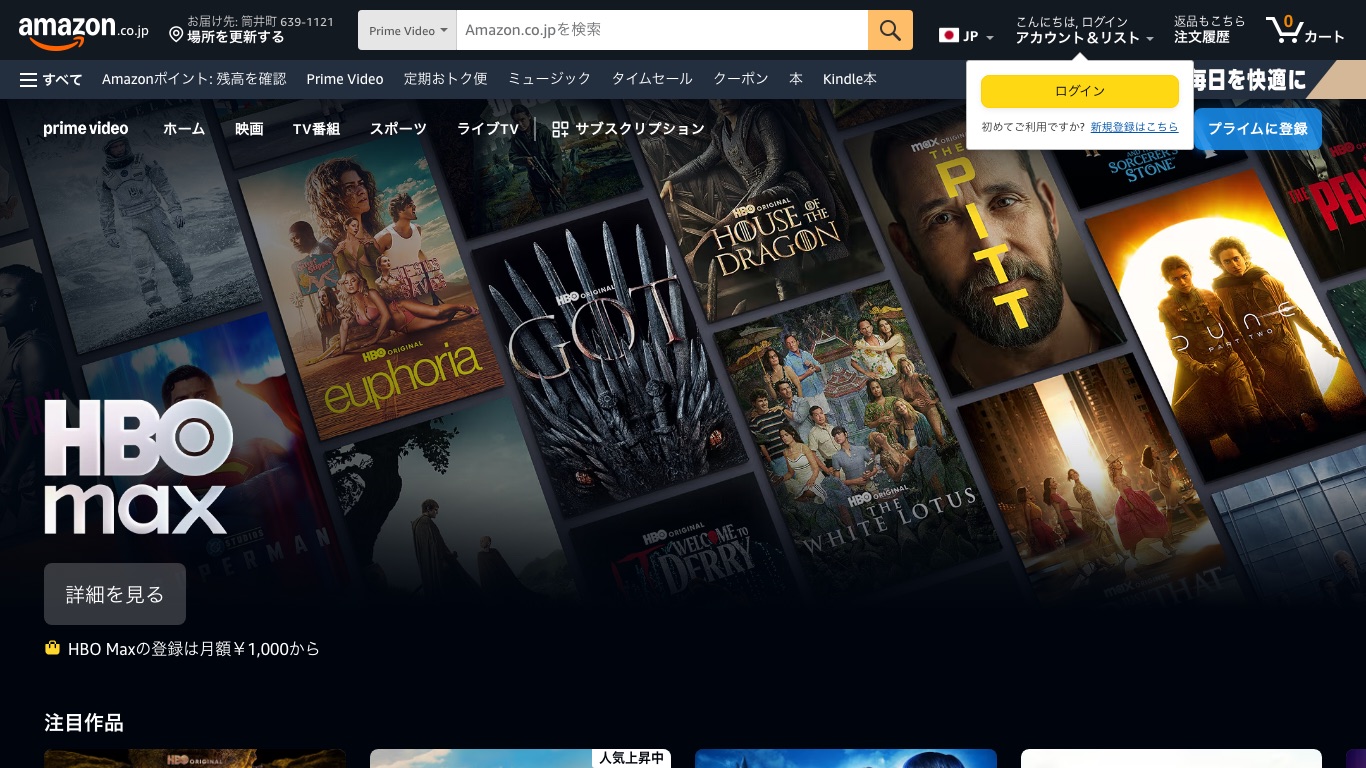
Task: Open 返品もこちら 注文履歴 link
Action: point(1209,30)
